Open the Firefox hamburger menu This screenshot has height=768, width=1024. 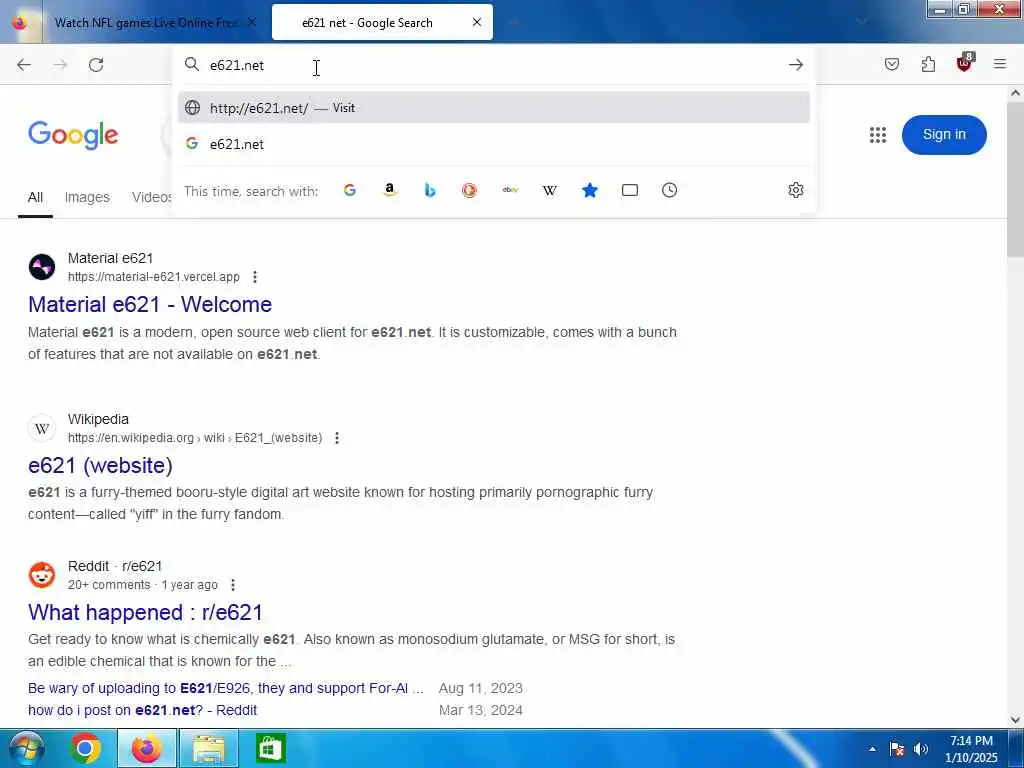tap(1000, 64)
